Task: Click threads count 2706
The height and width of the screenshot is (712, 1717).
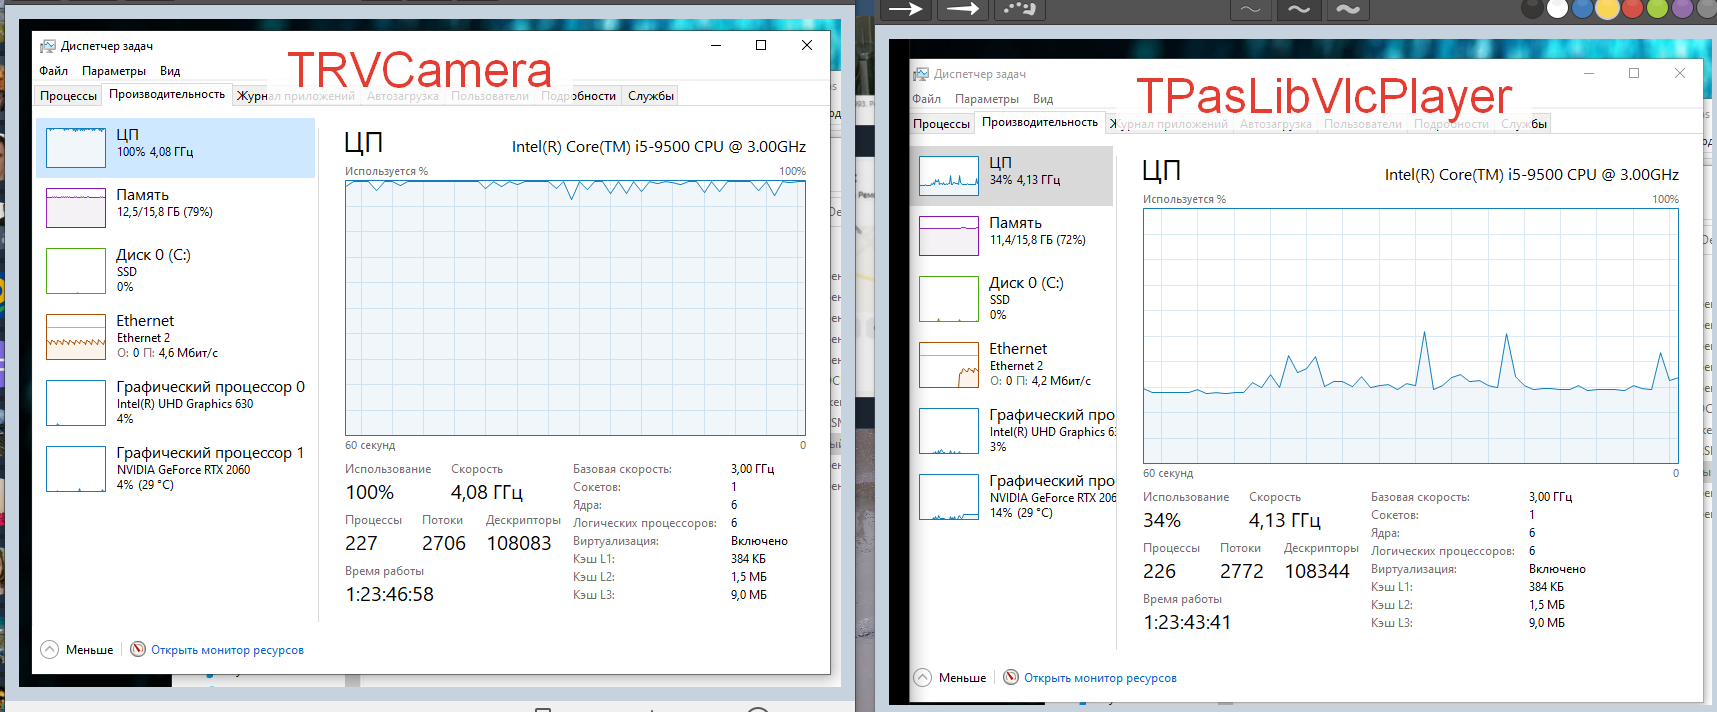Action: pyautogui.click(x=444, y=543)
